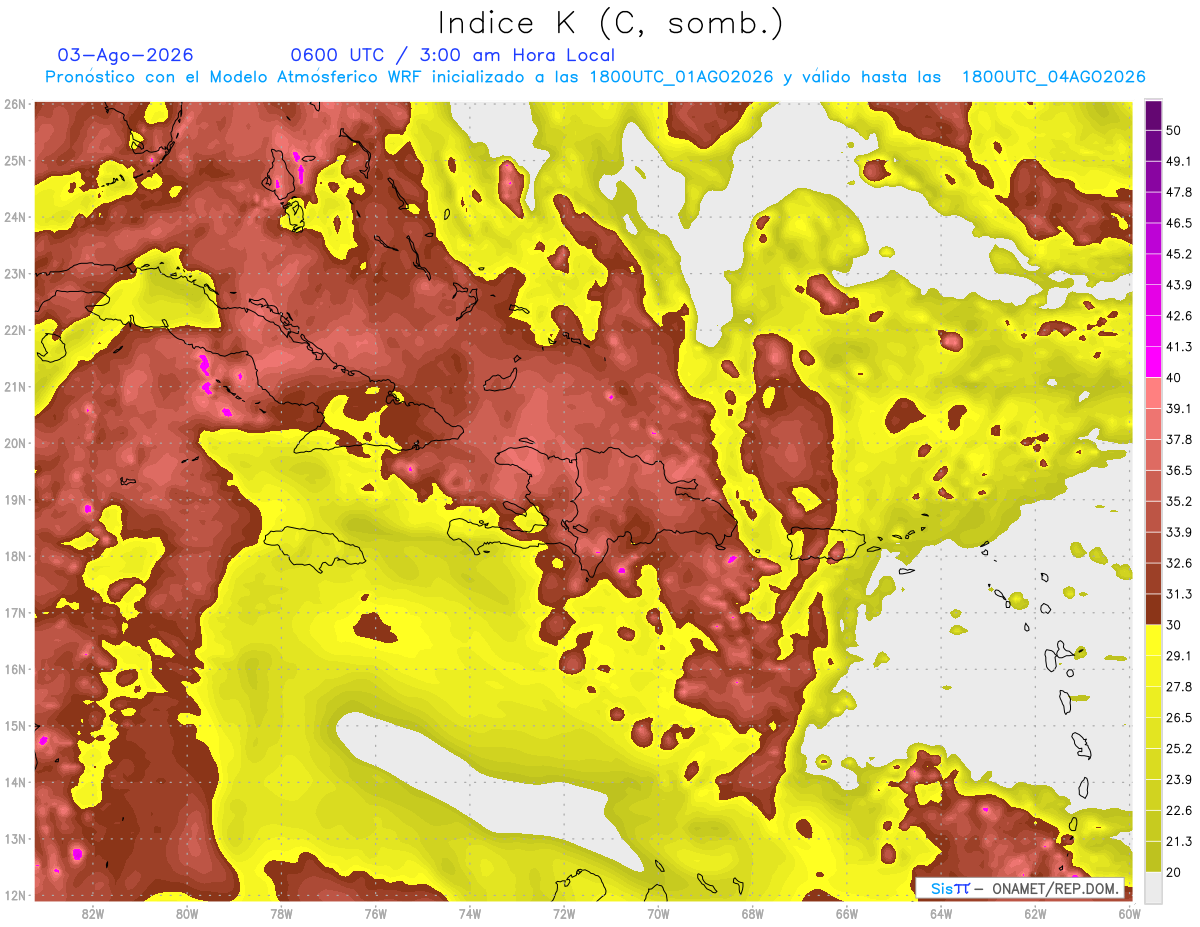Pick the magenta swatch between 40 and 41.3
Viewport: 1200px width, 927px height.
1153,362
